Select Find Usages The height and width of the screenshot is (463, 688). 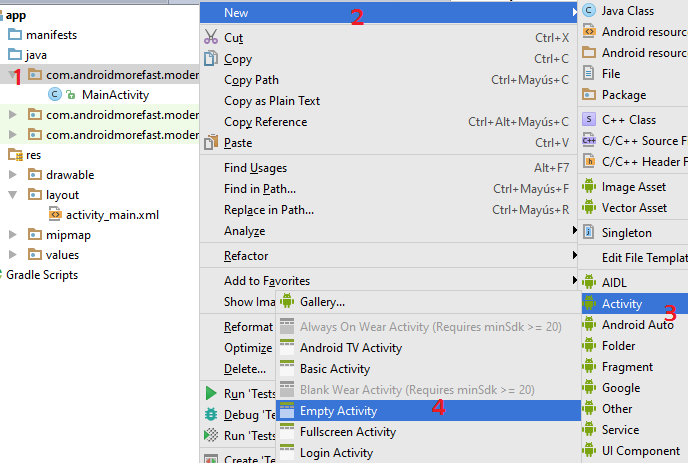point(389,168)
